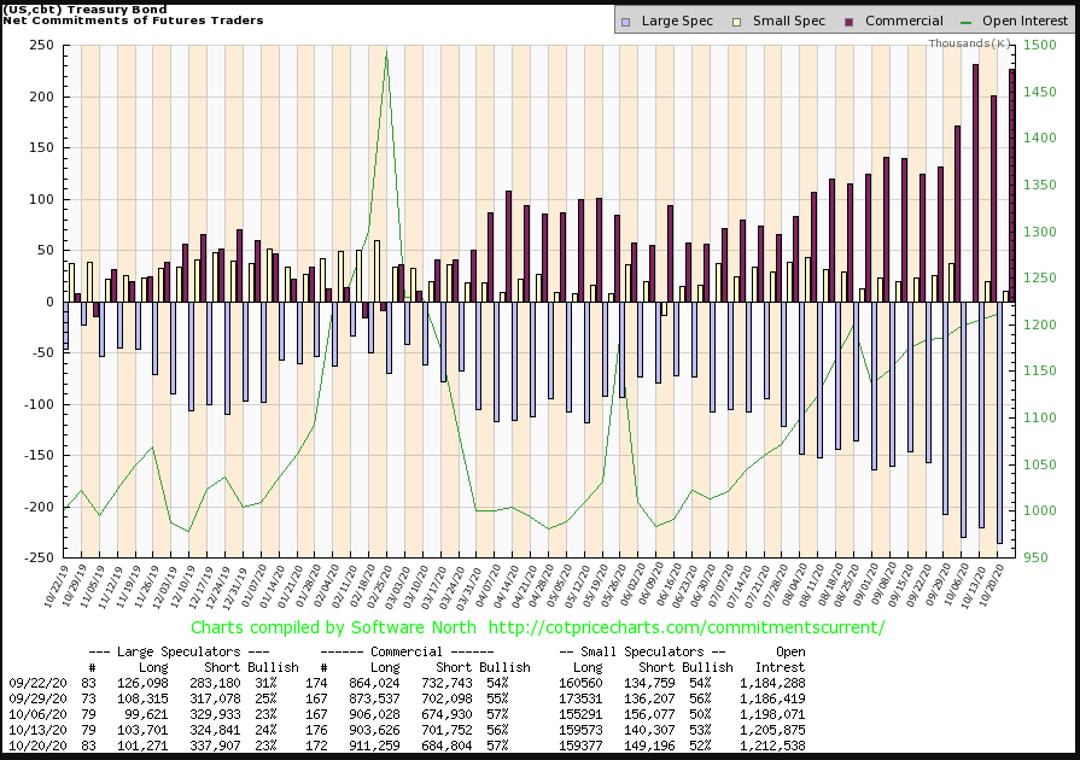Click the 1500 right axis label
The width and height of the screenshot is (1080, 760).
tap(1039, 45)
